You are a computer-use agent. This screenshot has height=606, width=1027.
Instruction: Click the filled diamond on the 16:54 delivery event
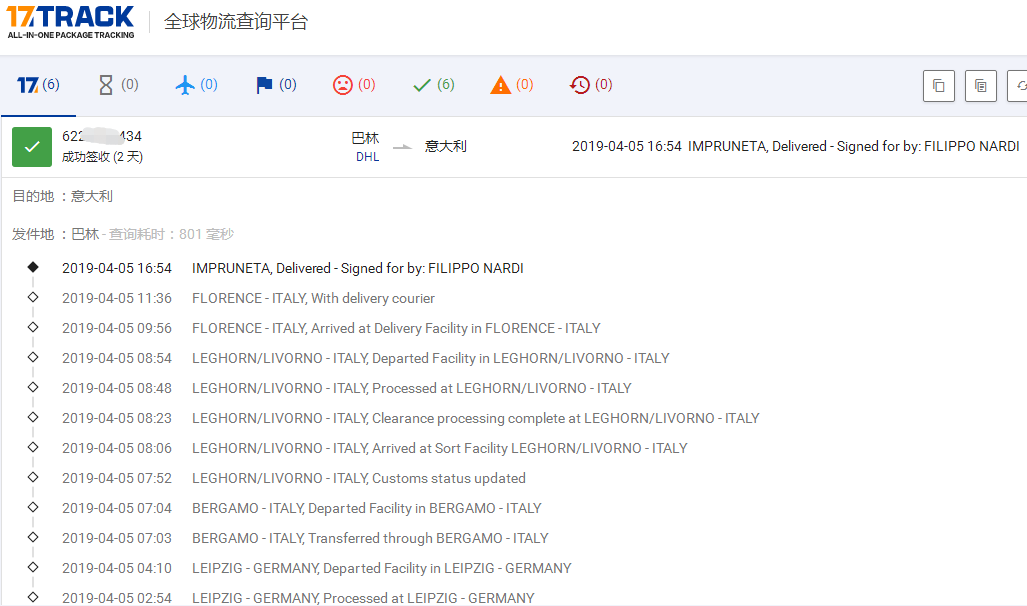coord(34,267)
